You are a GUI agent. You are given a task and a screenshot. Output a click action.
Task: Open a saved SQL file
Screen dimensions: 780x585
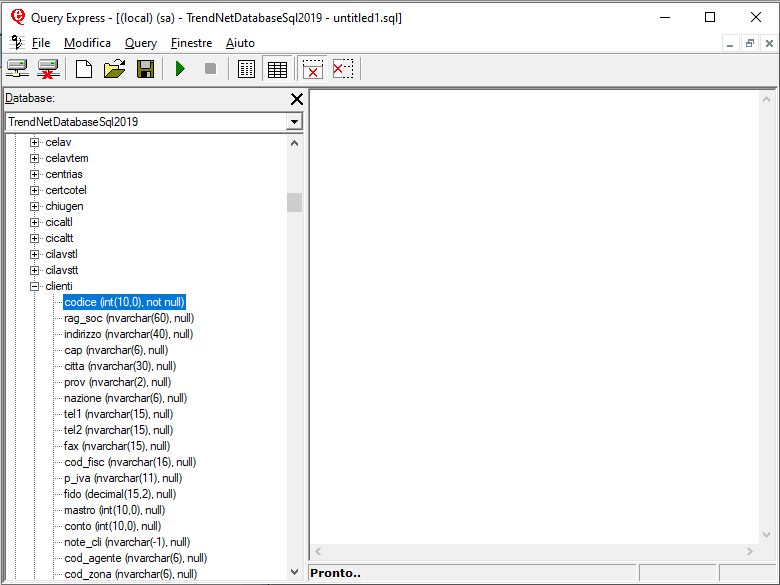pos(114,69)
